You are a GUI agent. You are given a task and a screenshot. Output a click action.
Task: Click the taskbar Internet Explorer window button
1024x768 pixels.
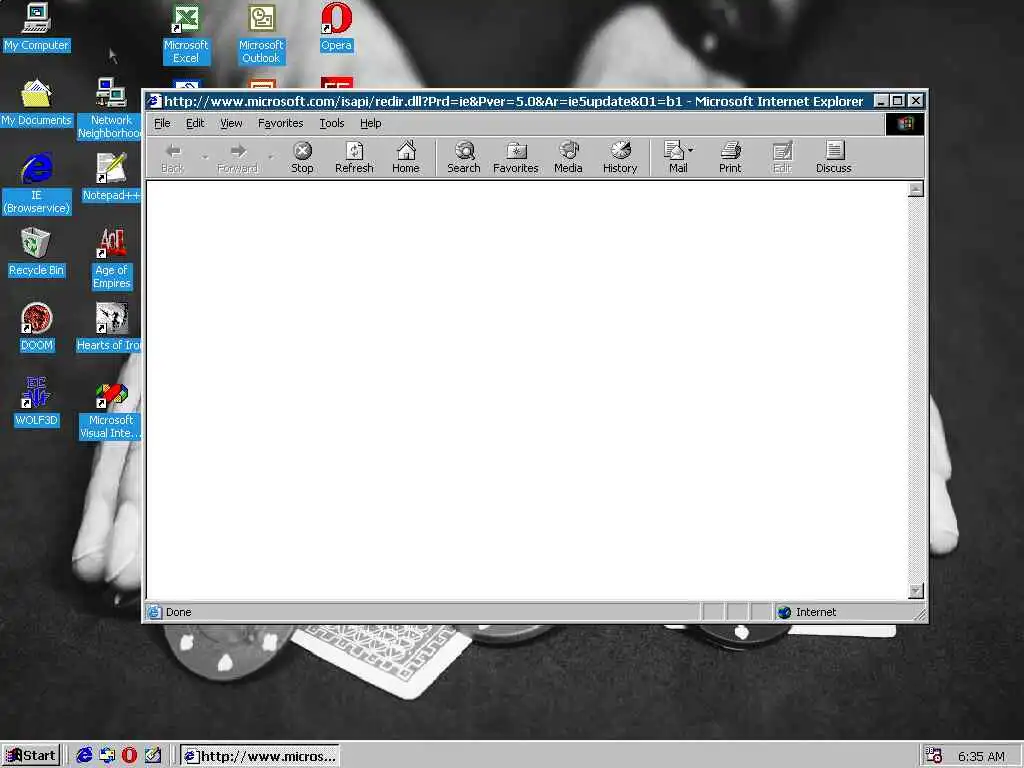tap(259, 756)
